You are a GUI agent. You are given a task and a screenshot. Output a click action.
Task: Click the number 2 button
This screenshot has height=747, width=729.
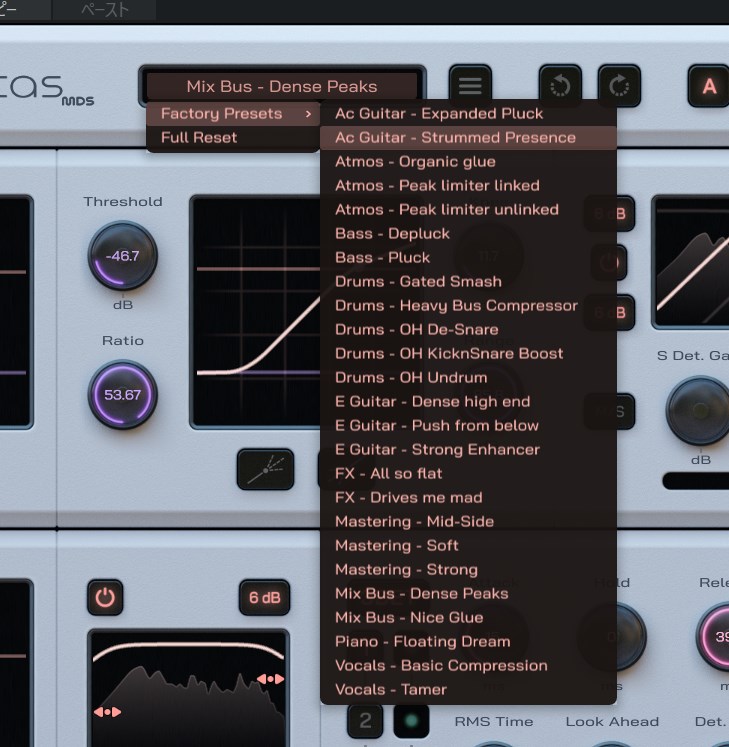[x=365, y=720]
